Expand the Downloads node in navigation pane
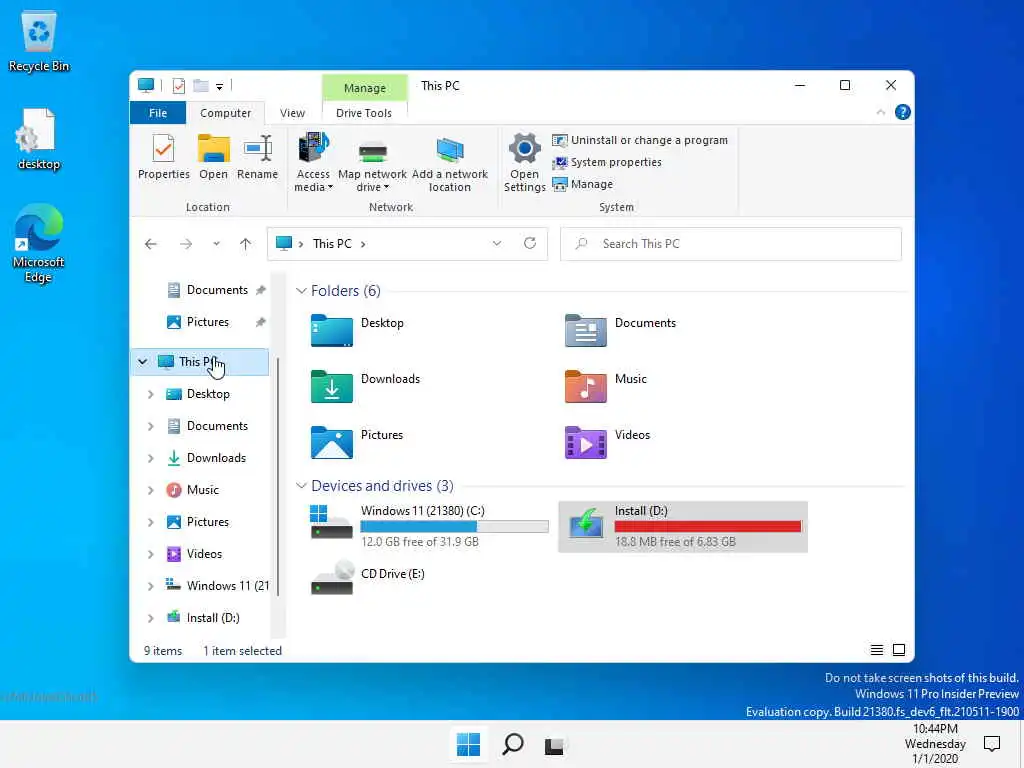The height and width of the screenshot is (768, 1024). pos(151,458)
